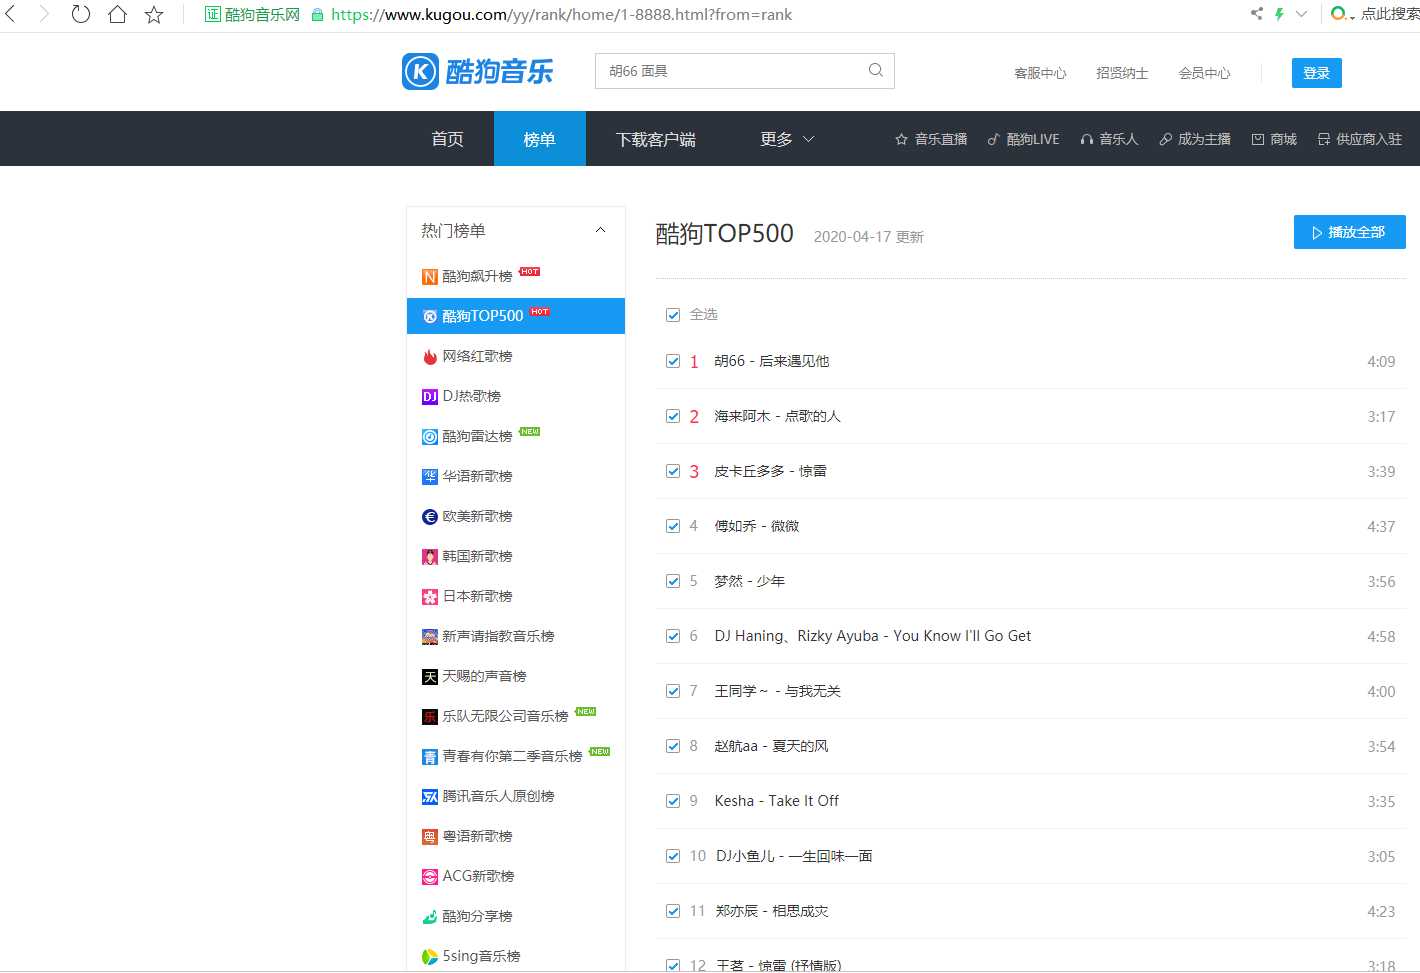
Task: Click the ACG新歌榜 pink icon
Action: point(430,877)
